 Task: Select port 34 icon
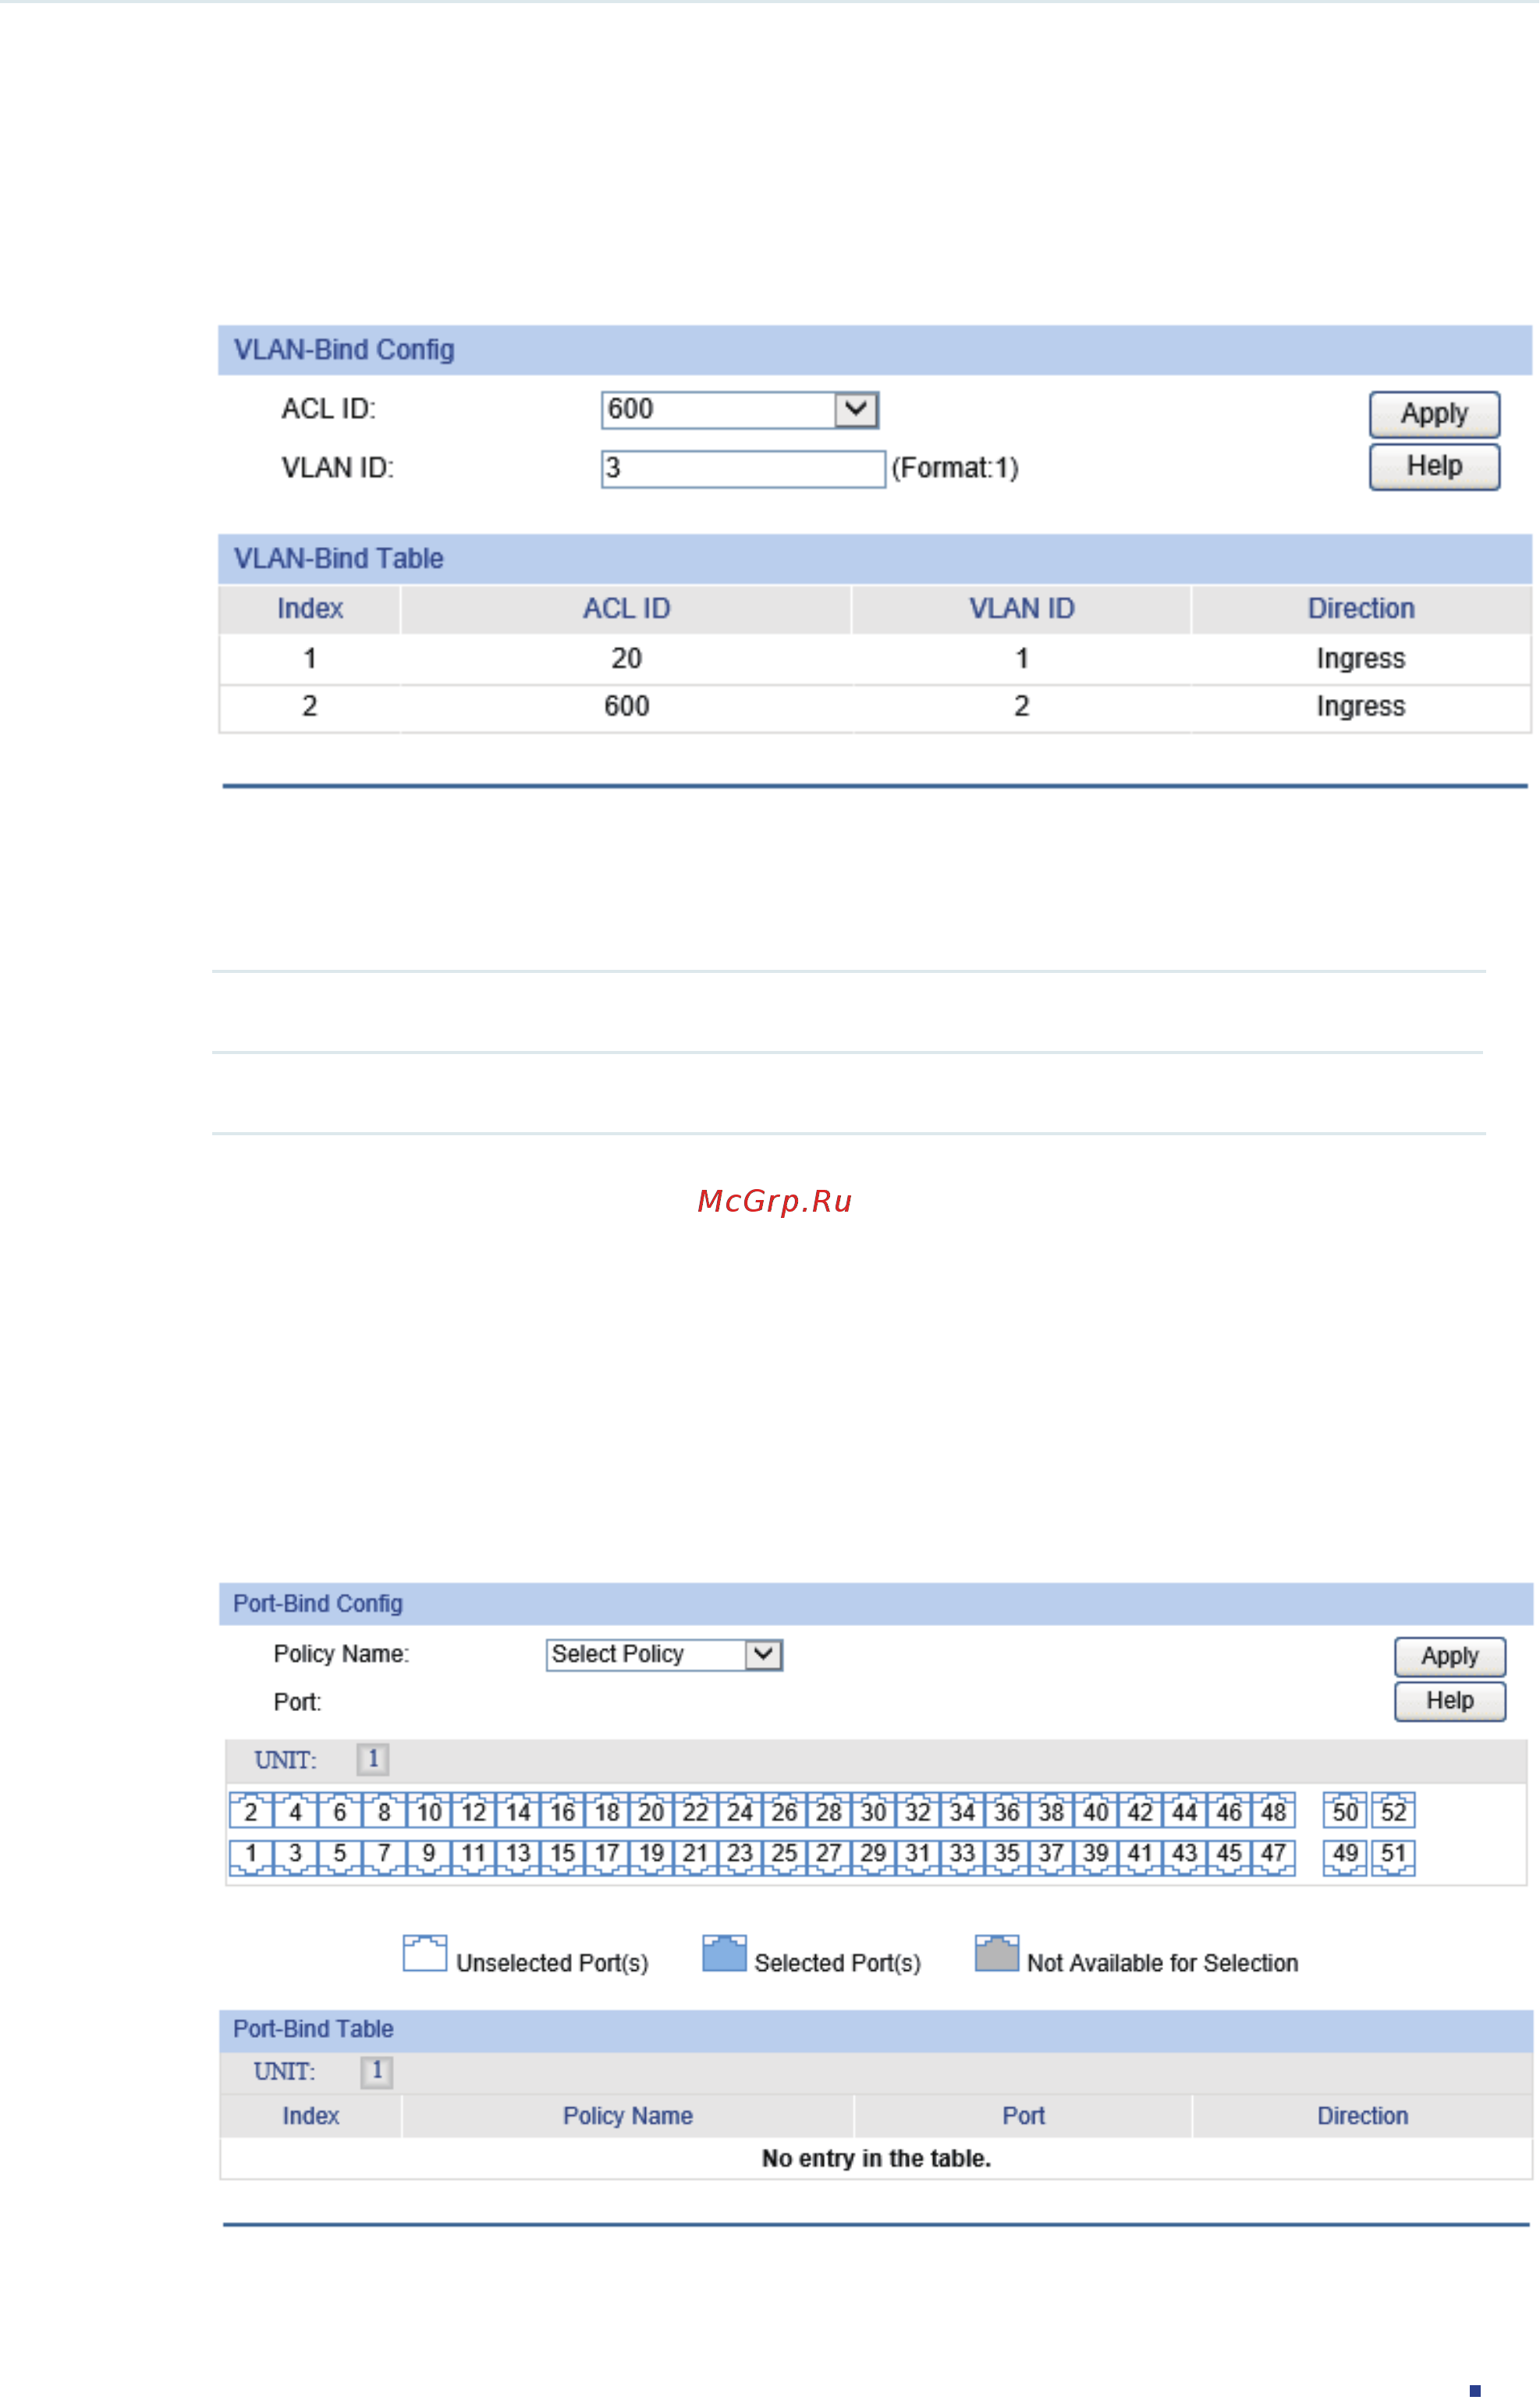[962, 1811]
